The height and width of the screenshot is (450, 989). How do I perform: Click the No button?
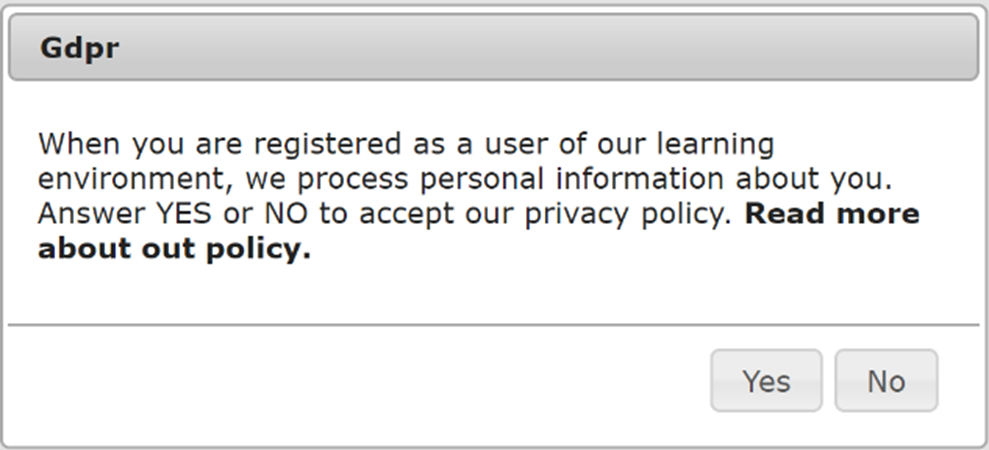(x=886, y=381)
